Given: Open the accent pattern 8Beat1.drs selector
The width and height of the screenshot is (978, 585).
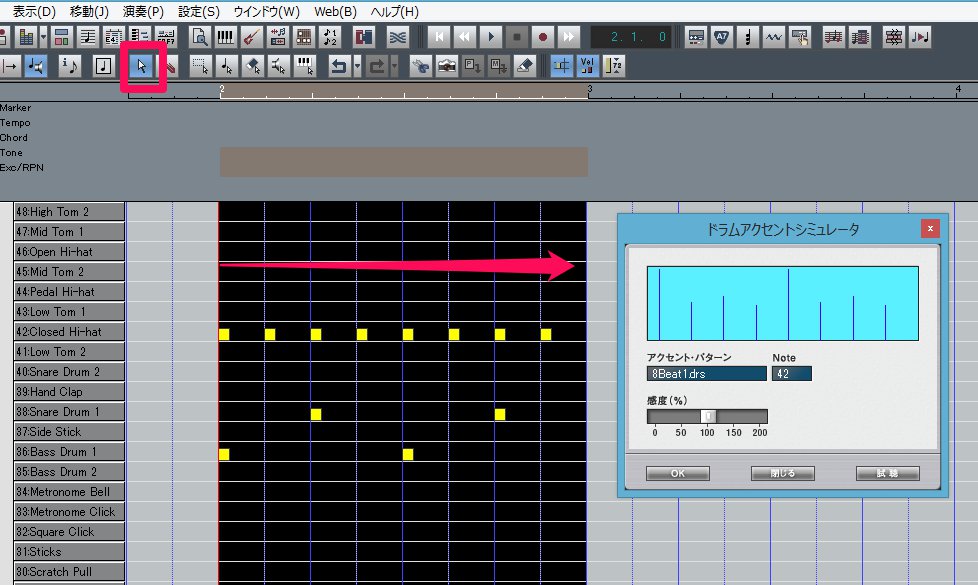Looking at the screenshot, I should pyautogui.click(x=706, y=373).
